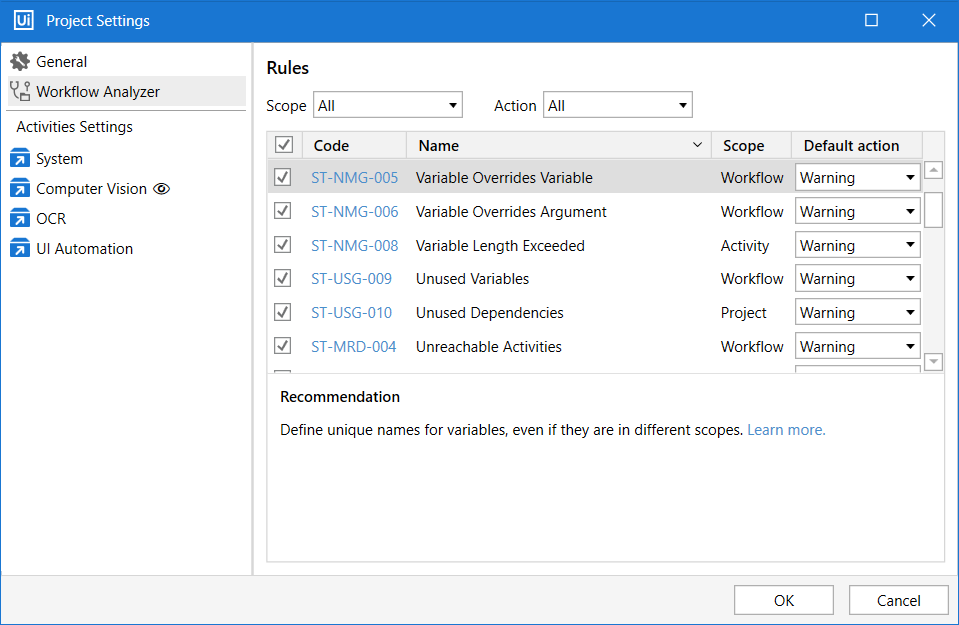Click the Workflow Analyzer stethoscope icon
This screenshot has height=625, width=959.
[20, 92]
